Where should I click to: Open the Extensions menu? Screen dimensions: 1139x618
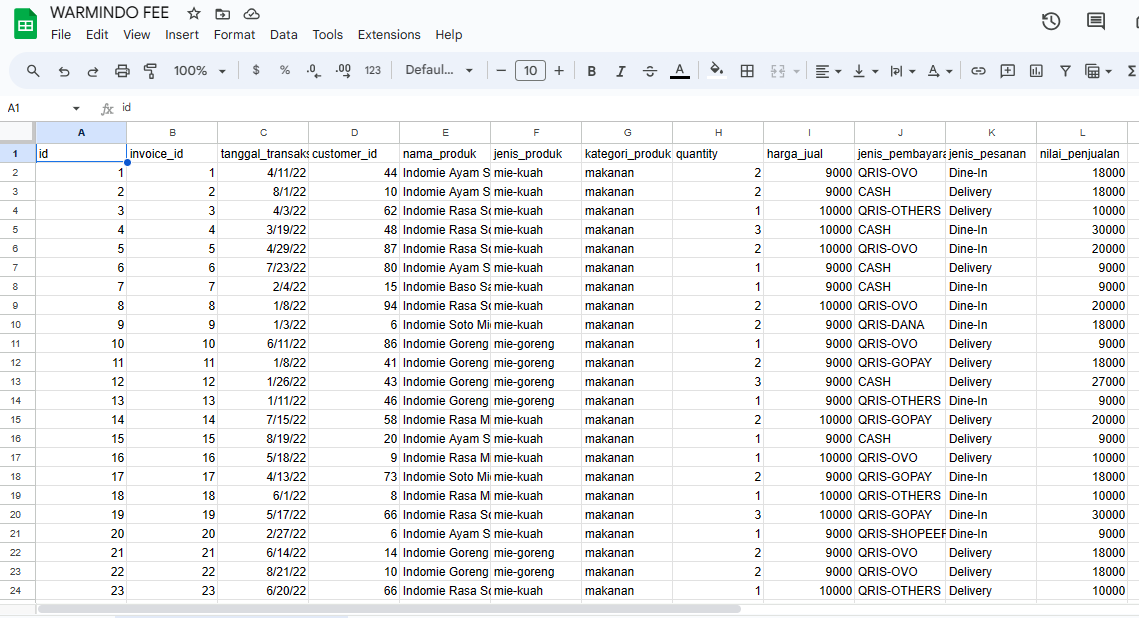pos(389,34)
